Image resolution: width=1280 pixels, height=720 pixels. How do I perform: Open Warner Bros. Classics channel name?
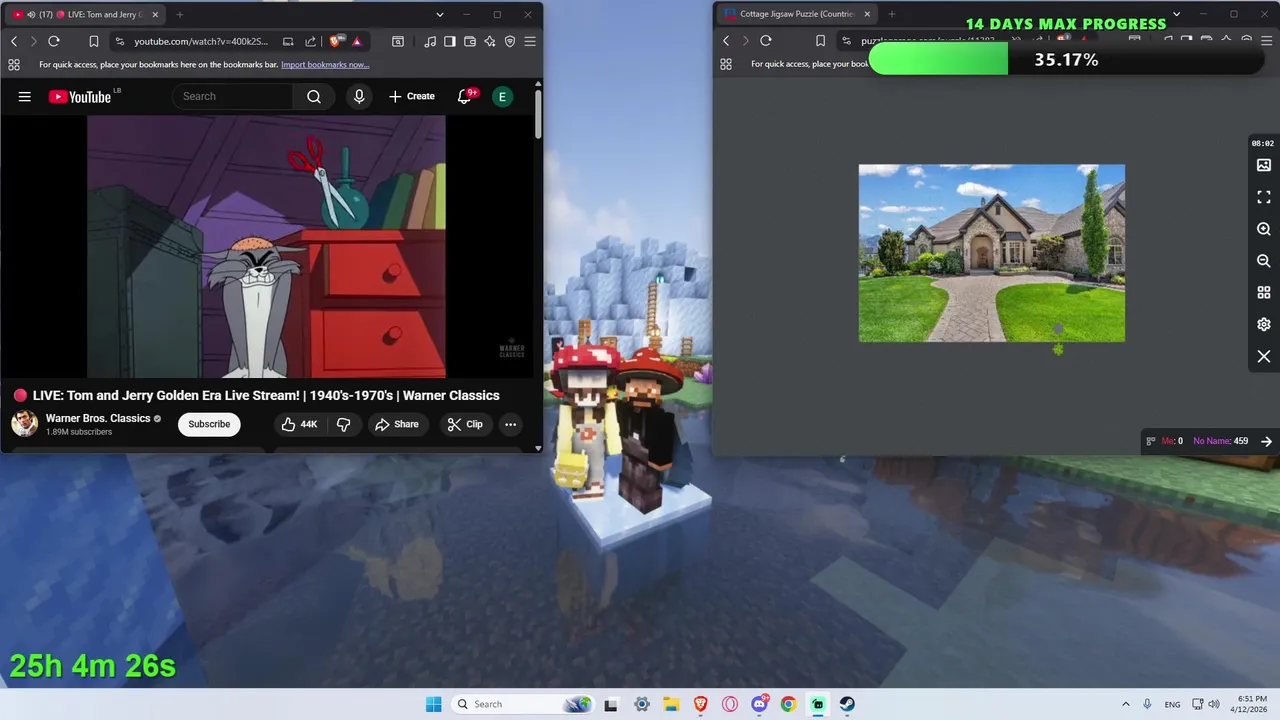(98, 418)
